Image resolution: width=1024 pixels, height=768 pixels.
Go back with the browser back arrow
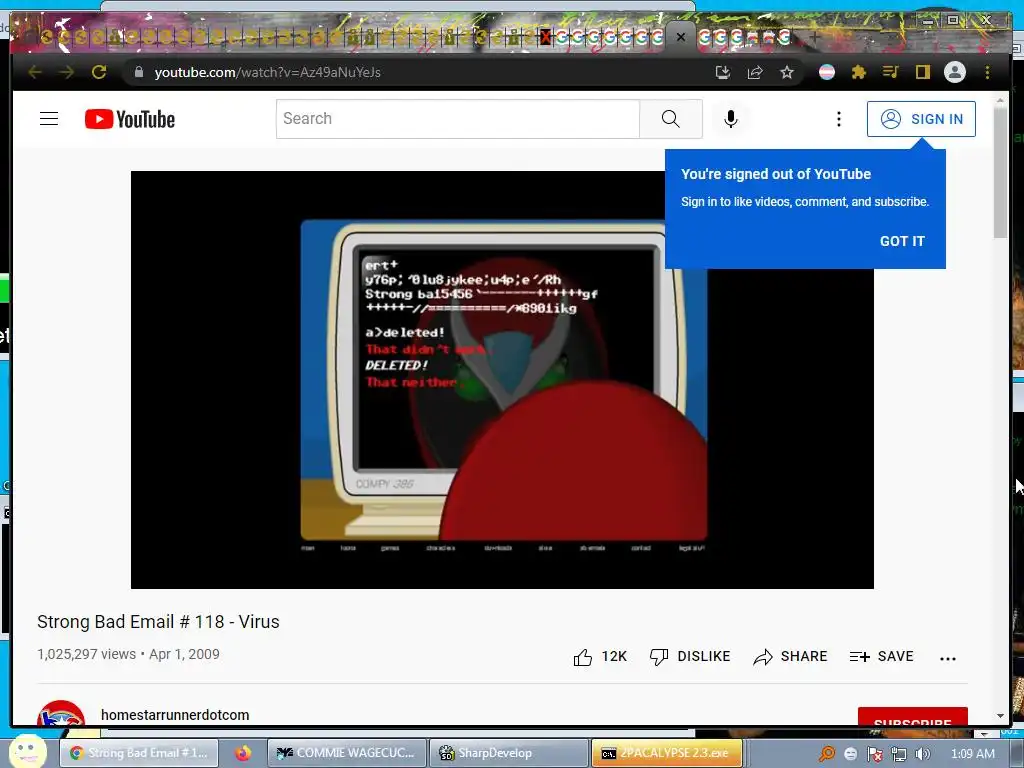(x=35, y=72)
